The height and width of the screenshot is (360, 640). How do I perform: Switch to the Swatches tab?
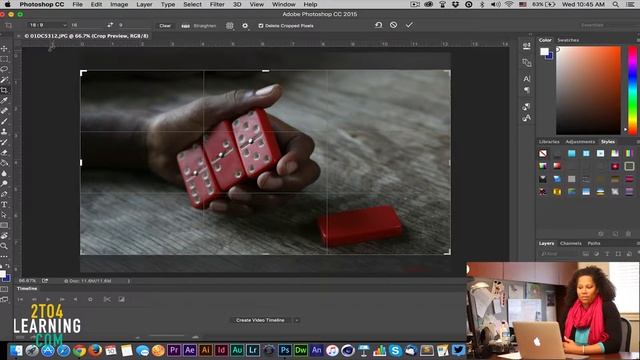568,40
